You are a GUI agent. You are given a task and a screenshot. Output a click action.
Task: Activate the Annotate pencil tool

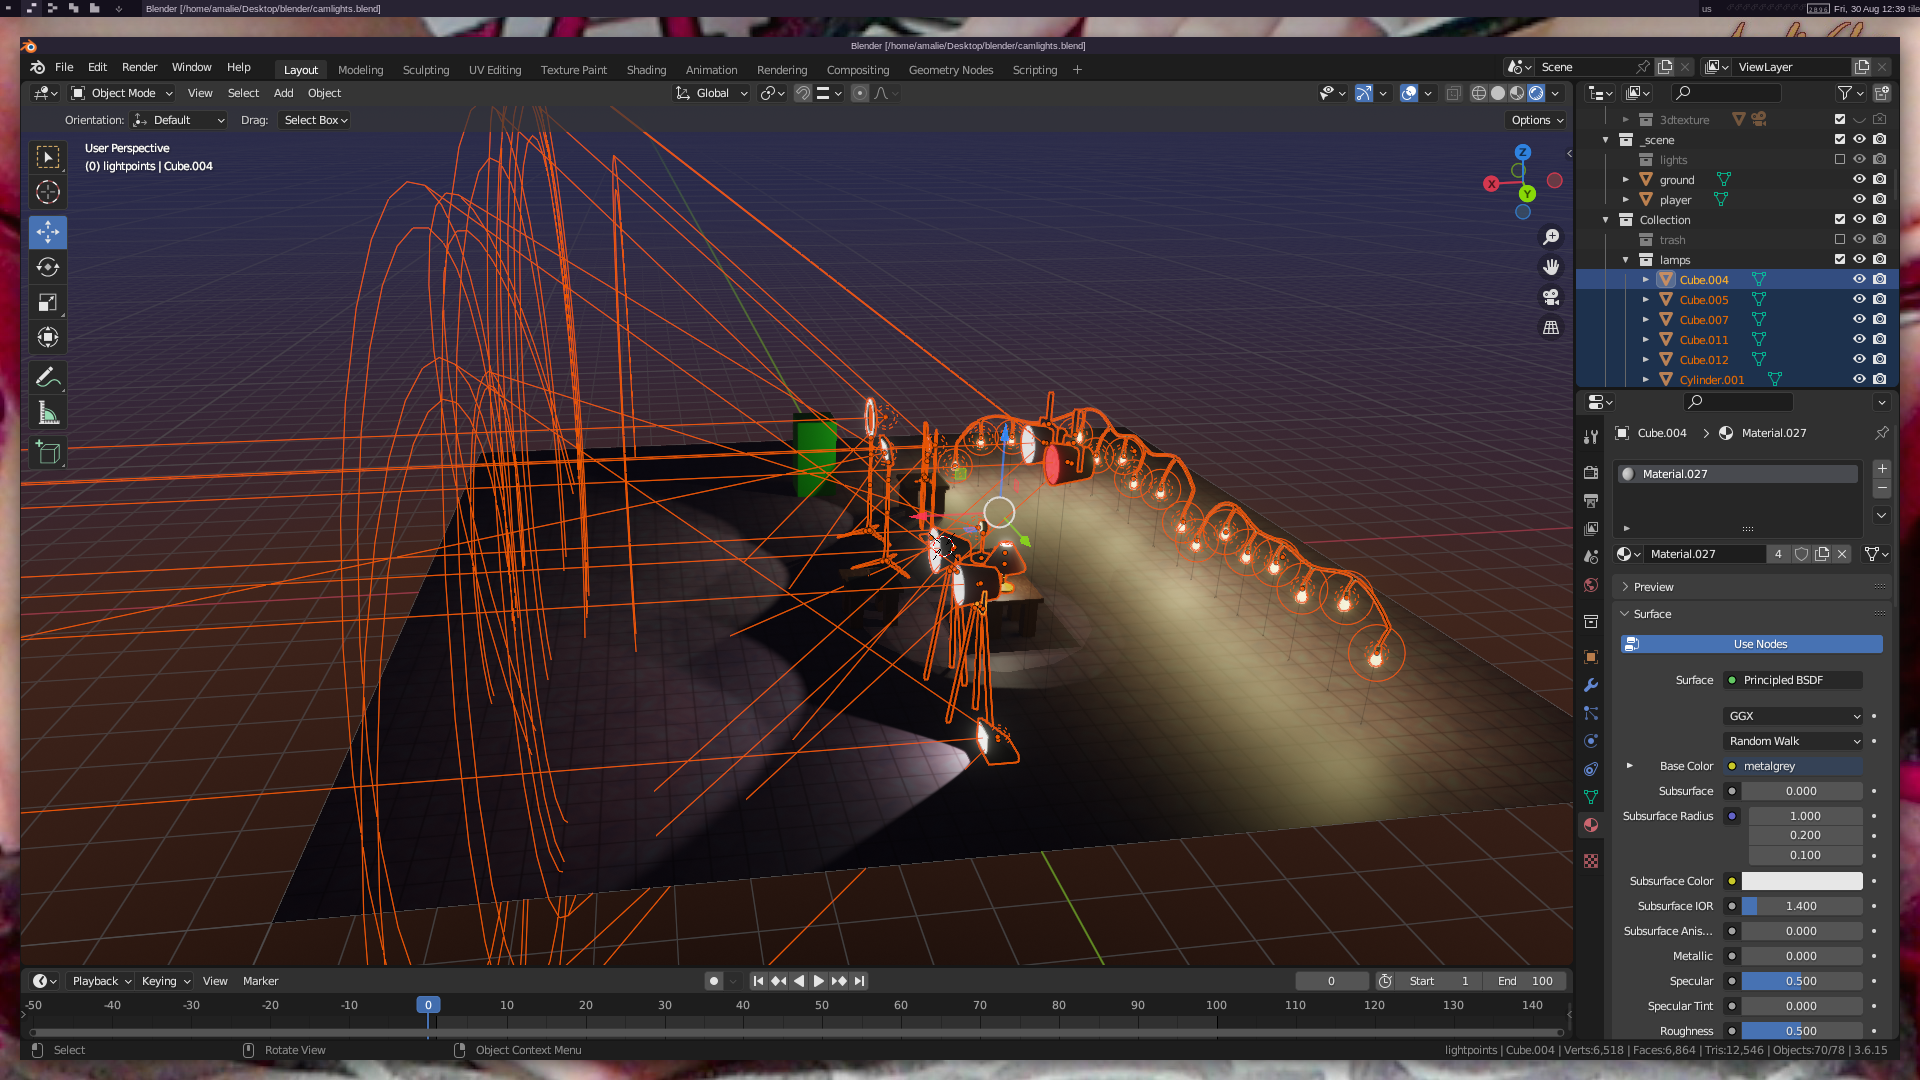tap(47, 378)
